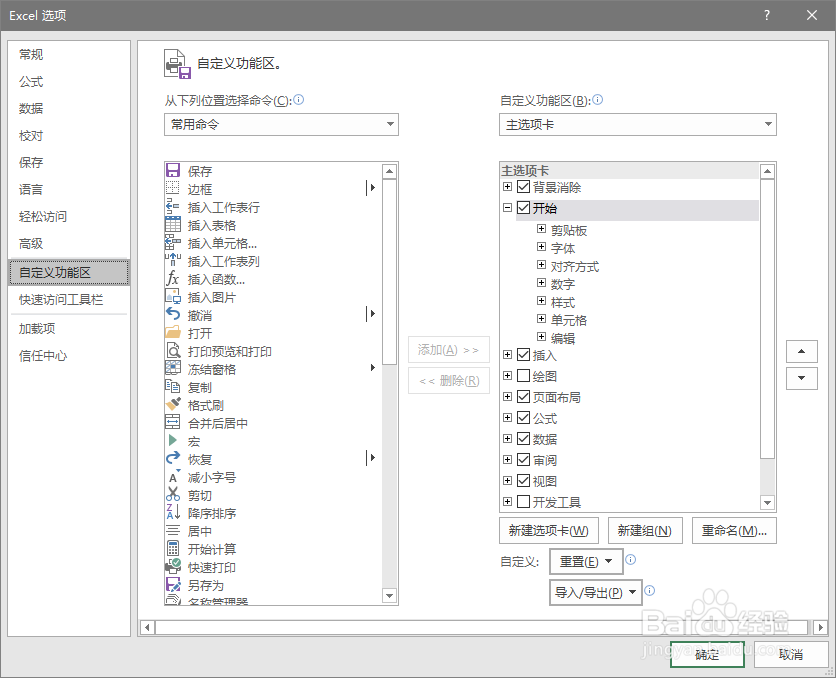
Task: Click the help question mark in title bar
Action: point(767,15)
